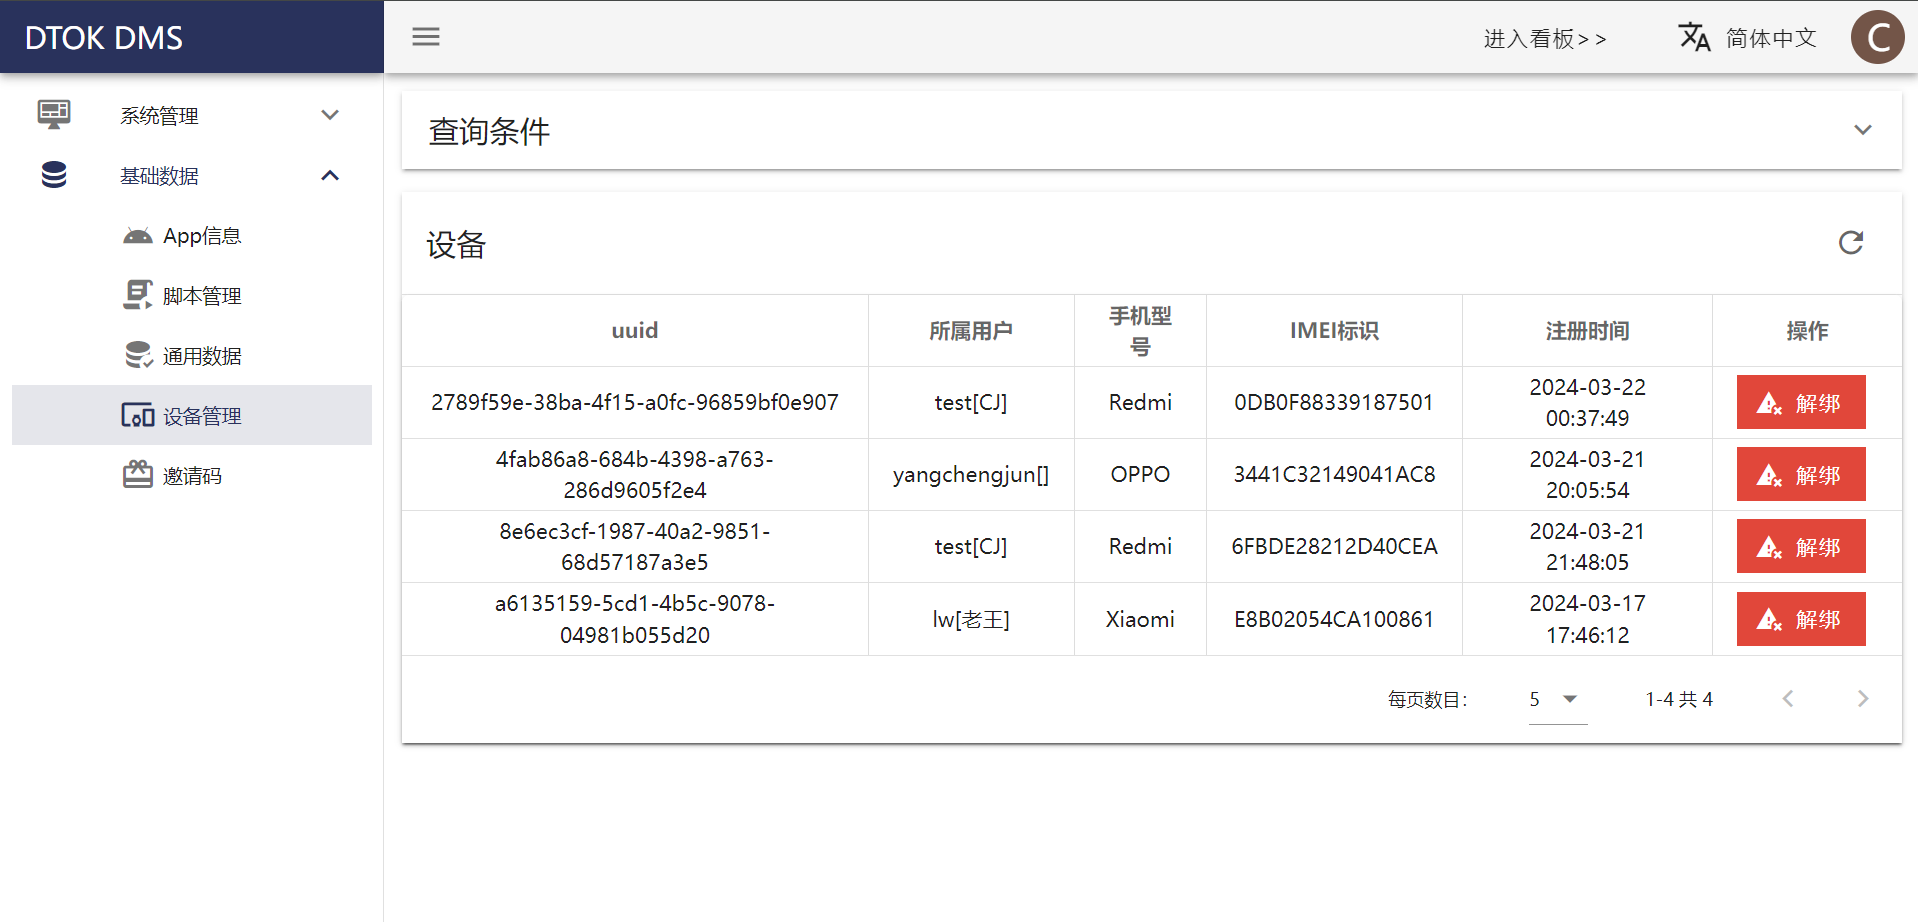Screen dimensions: 1918x922
Task: Unbind device with IMEI 6FBDE28212D40CEA
Action: [1801, 546]
